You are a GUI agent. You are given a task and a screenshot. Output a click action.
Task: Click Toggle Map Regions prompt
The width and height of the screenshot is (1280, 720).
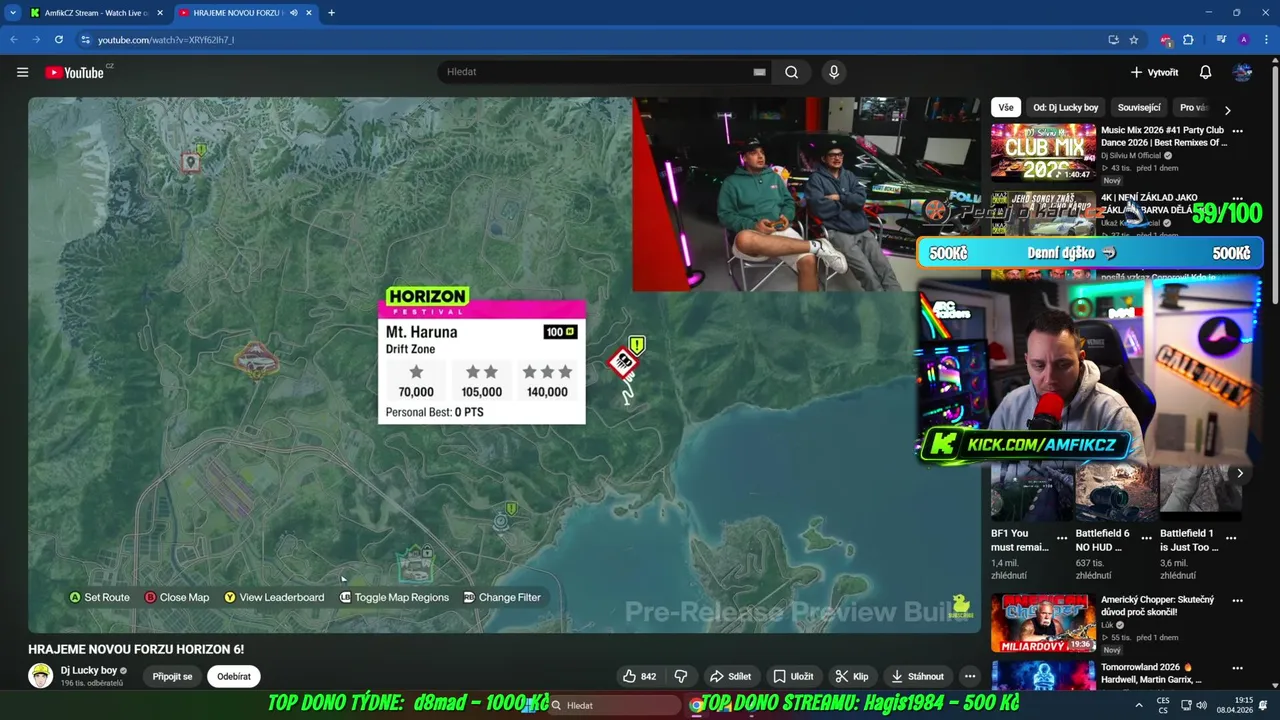394,597
